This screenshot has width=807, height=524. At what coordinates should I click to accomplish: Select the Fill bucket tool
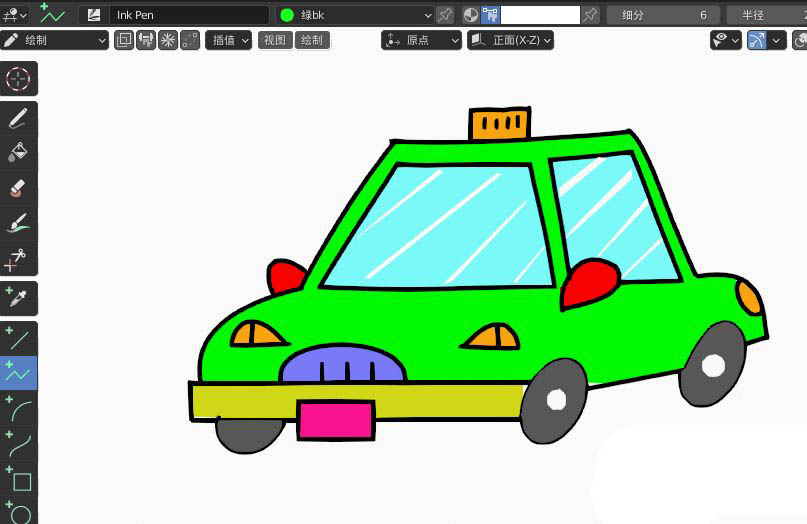19,153
